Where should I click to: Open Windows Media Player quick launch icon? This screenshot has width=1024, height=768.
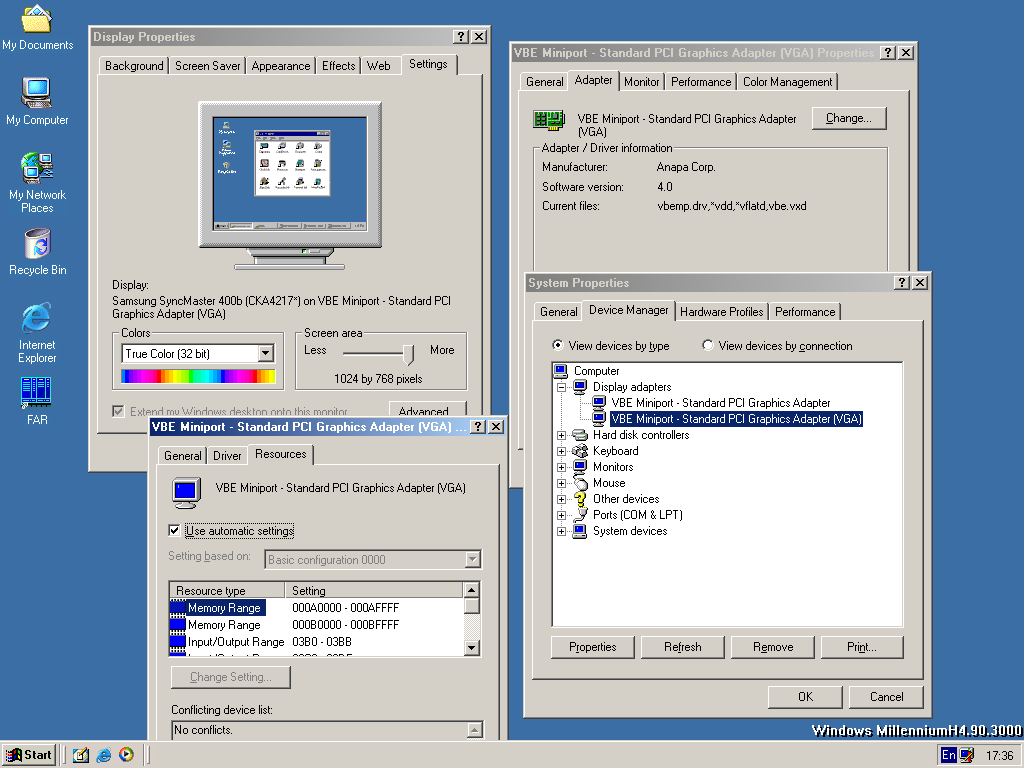point(126,755)
